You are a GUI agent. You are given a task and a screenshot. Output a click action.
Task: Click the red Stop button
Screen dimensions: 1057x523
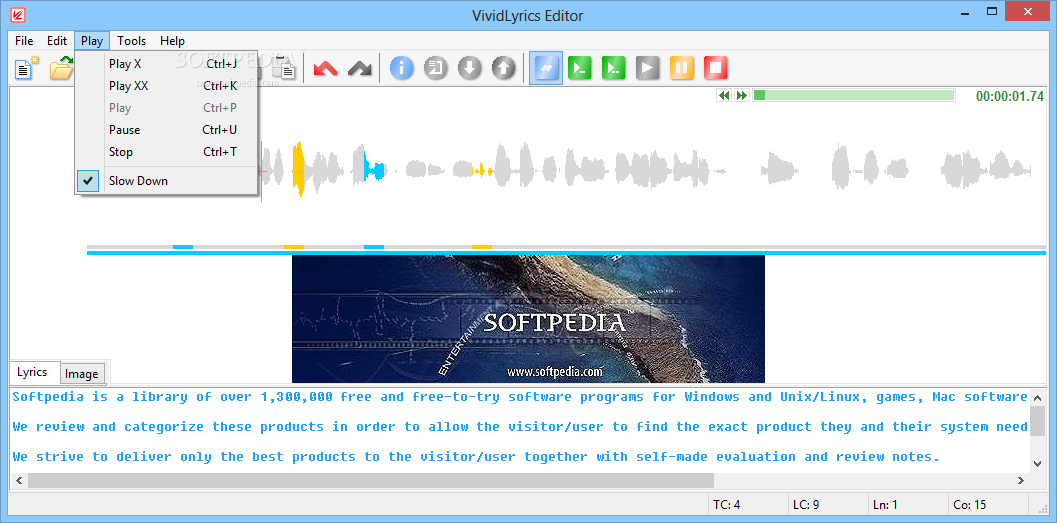pyautogui.click(x=716, y=68)
